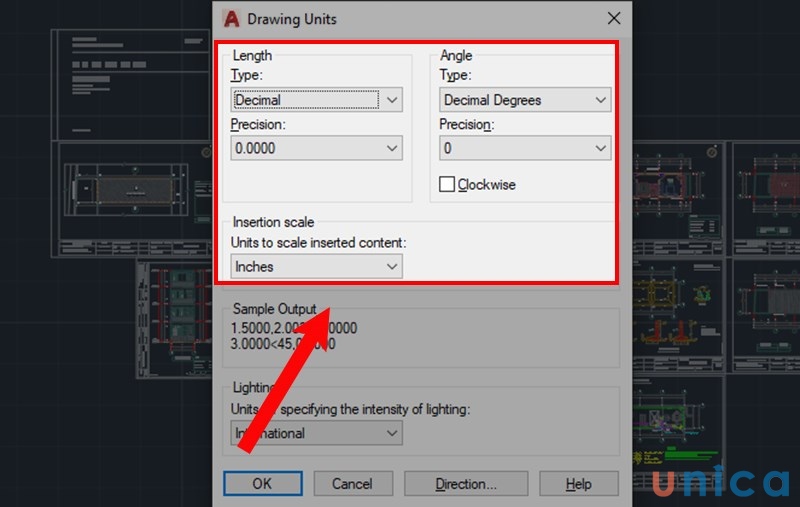Click the Cancel button
The image size is (800, 507).
(x=353, y=484)
